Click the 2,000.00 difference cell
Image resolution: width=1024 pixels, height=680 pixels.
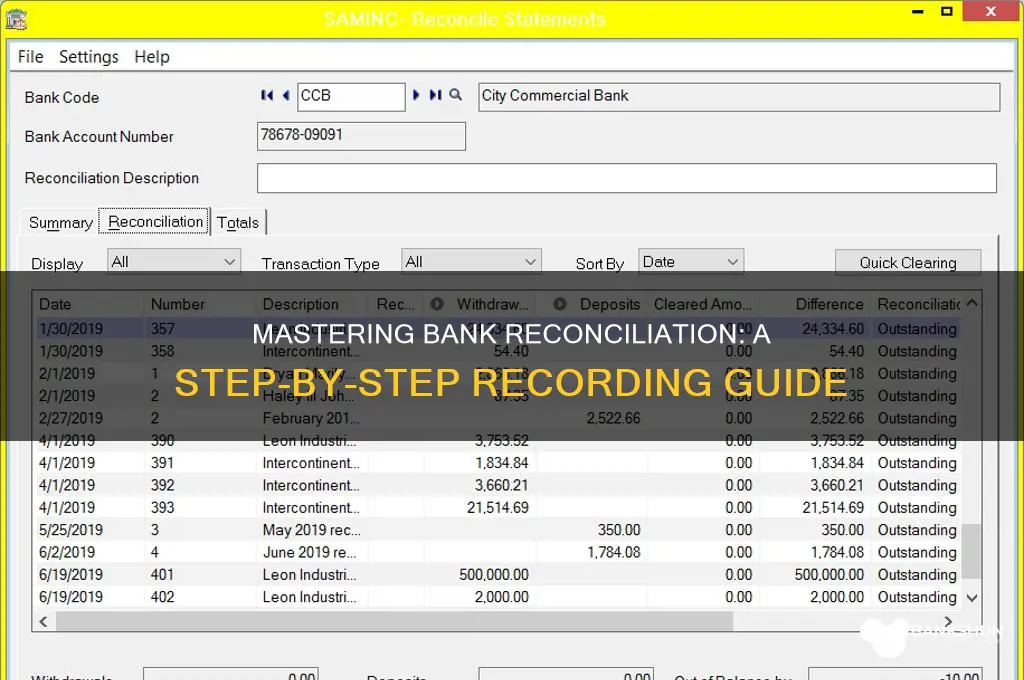click(x=814, y=597)
